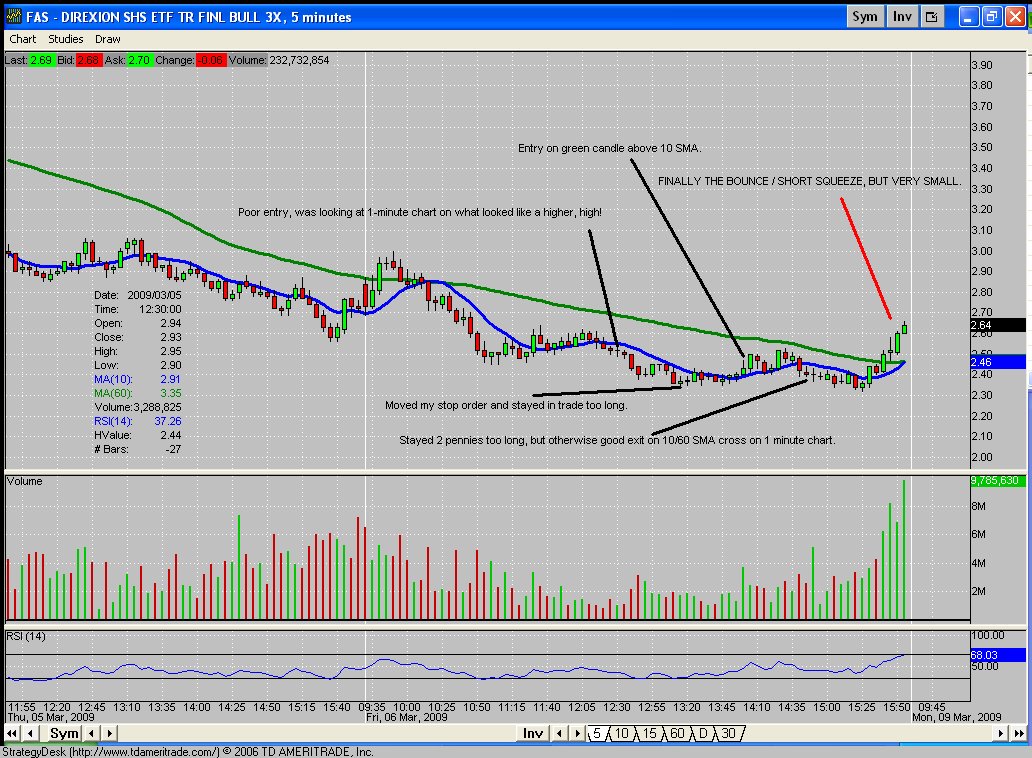Click the HValue: 2.44 data readout
Screen dimensions: 1032x758
point(138,435)
